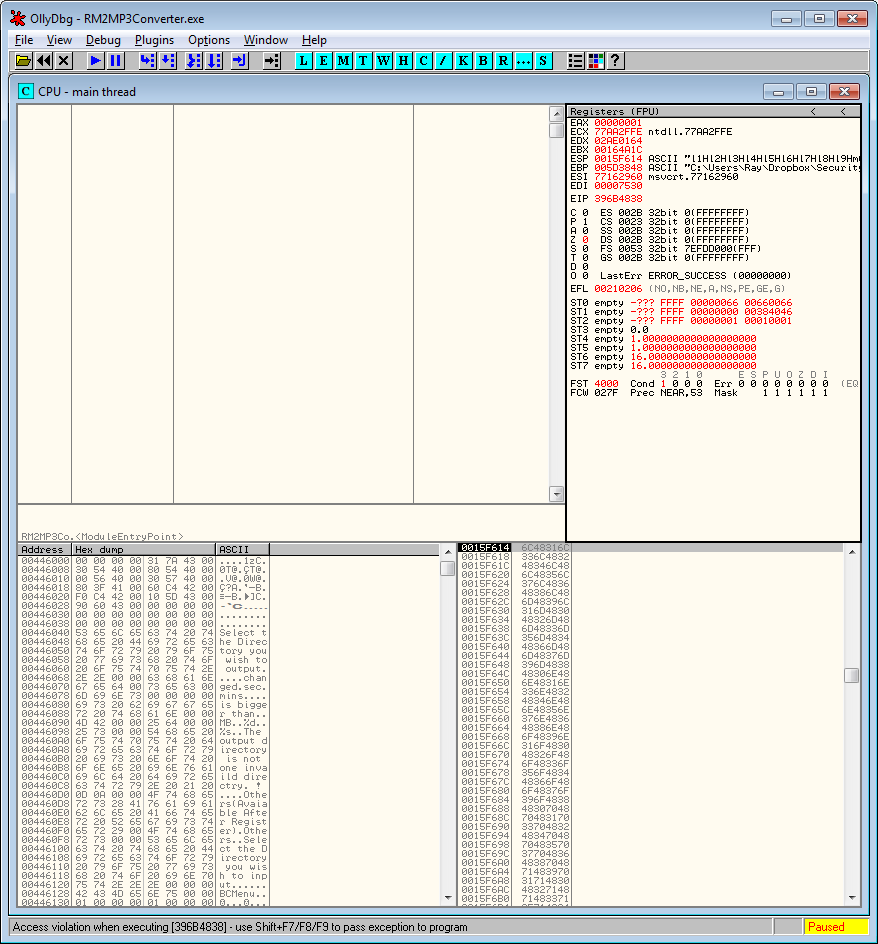Open Memory map with M button
This screenshot has height=944, width=878.
[x=343, y=61]
